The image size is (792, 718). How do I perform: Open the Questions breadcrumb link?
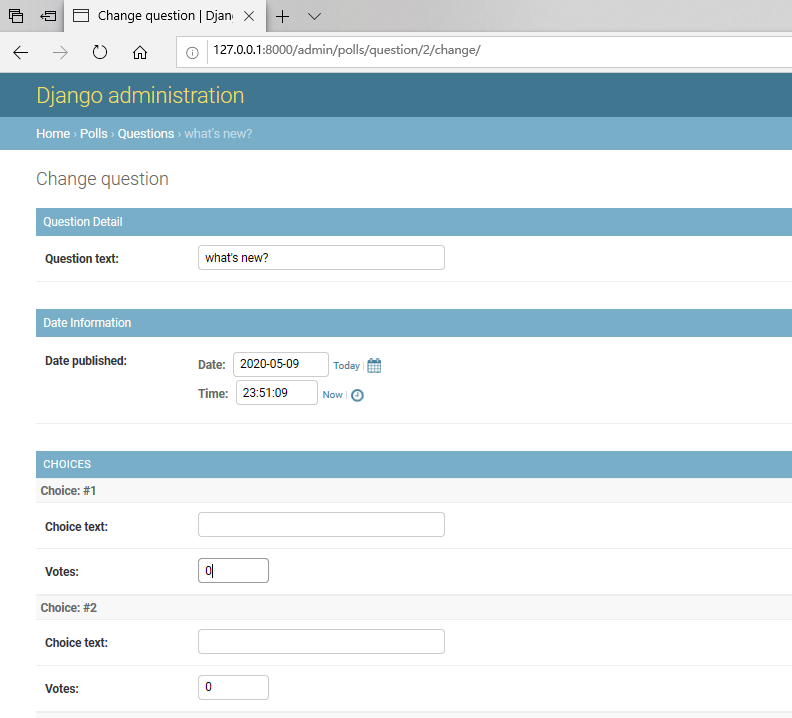pyautogui.click(x=145, y=133)
